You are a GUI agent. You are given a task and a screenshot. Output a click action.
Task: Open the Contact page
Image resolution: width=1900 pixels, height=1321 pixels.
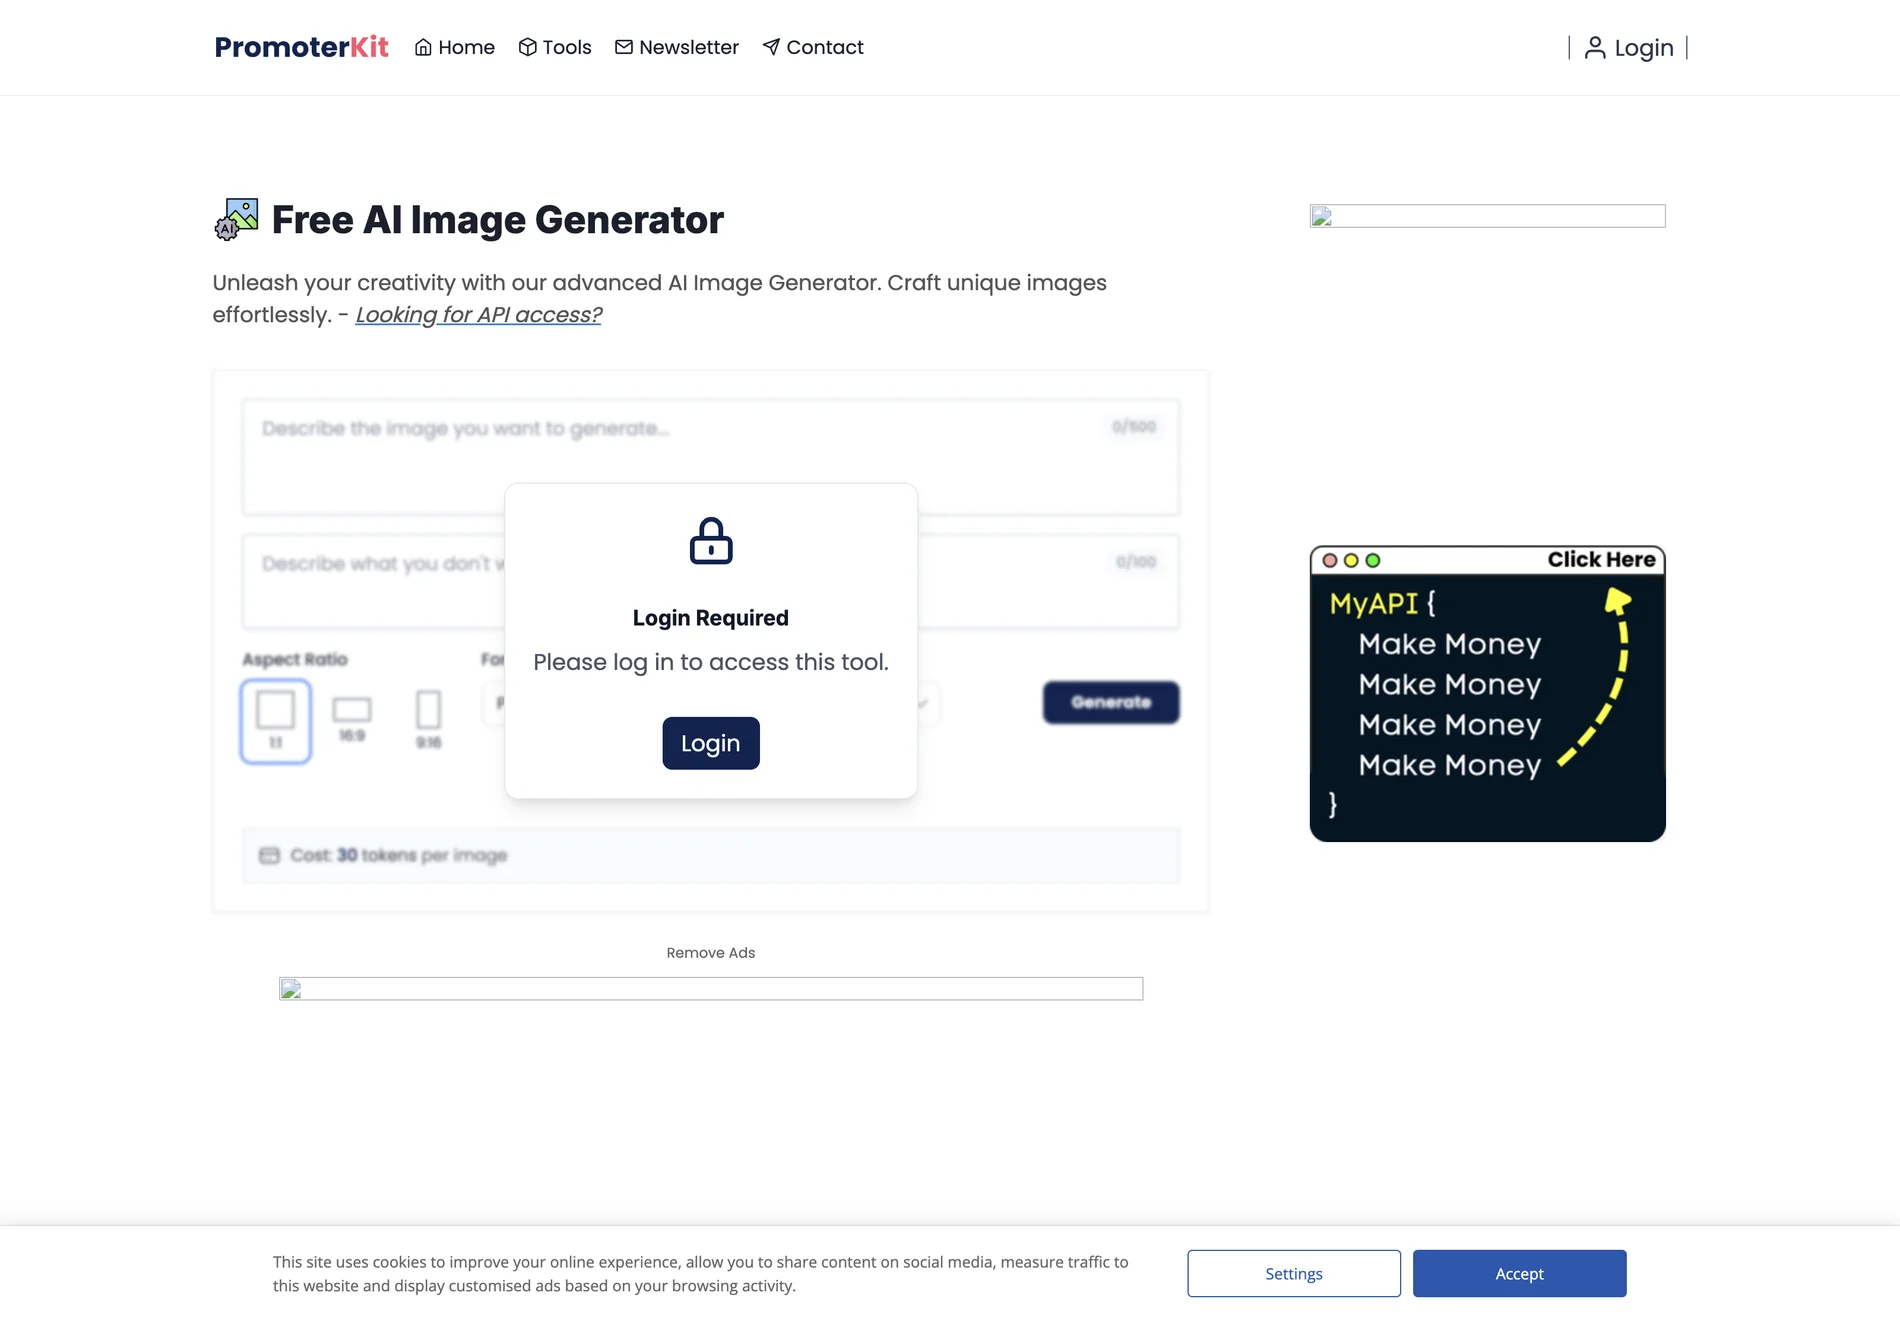[x=813, y=47]
